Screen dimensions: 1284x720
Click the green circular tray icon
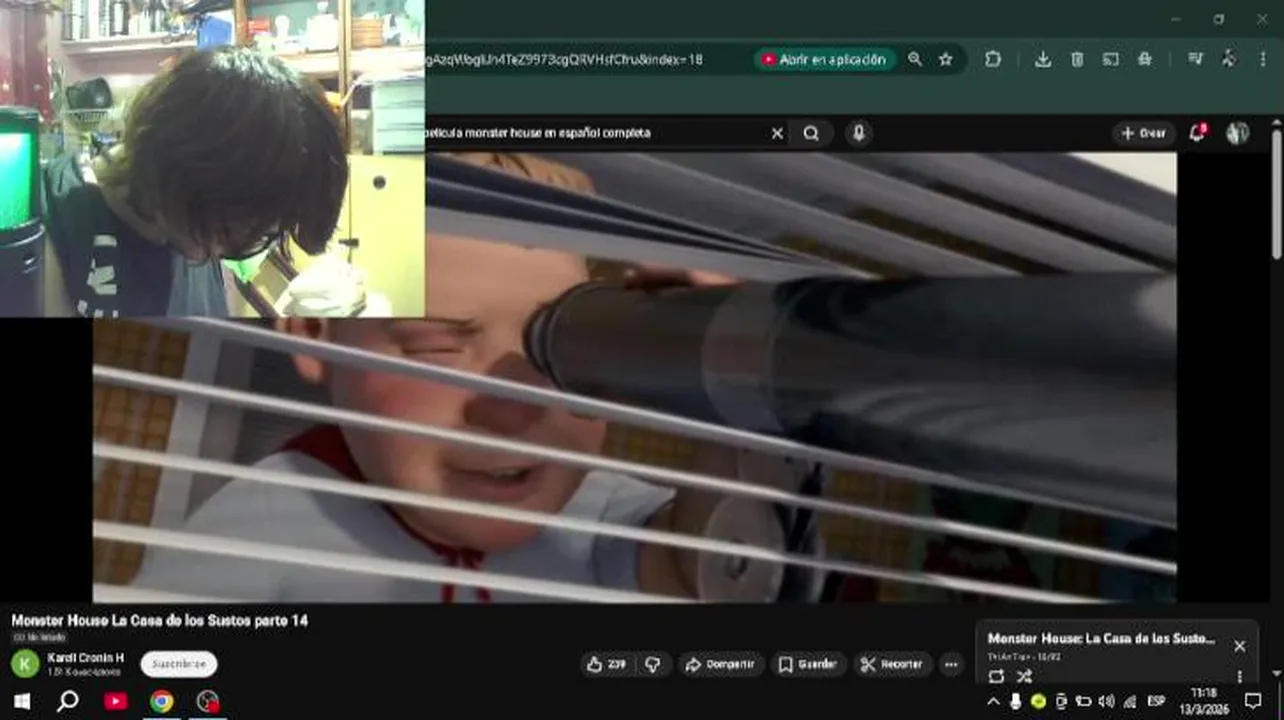point(1038,701)
